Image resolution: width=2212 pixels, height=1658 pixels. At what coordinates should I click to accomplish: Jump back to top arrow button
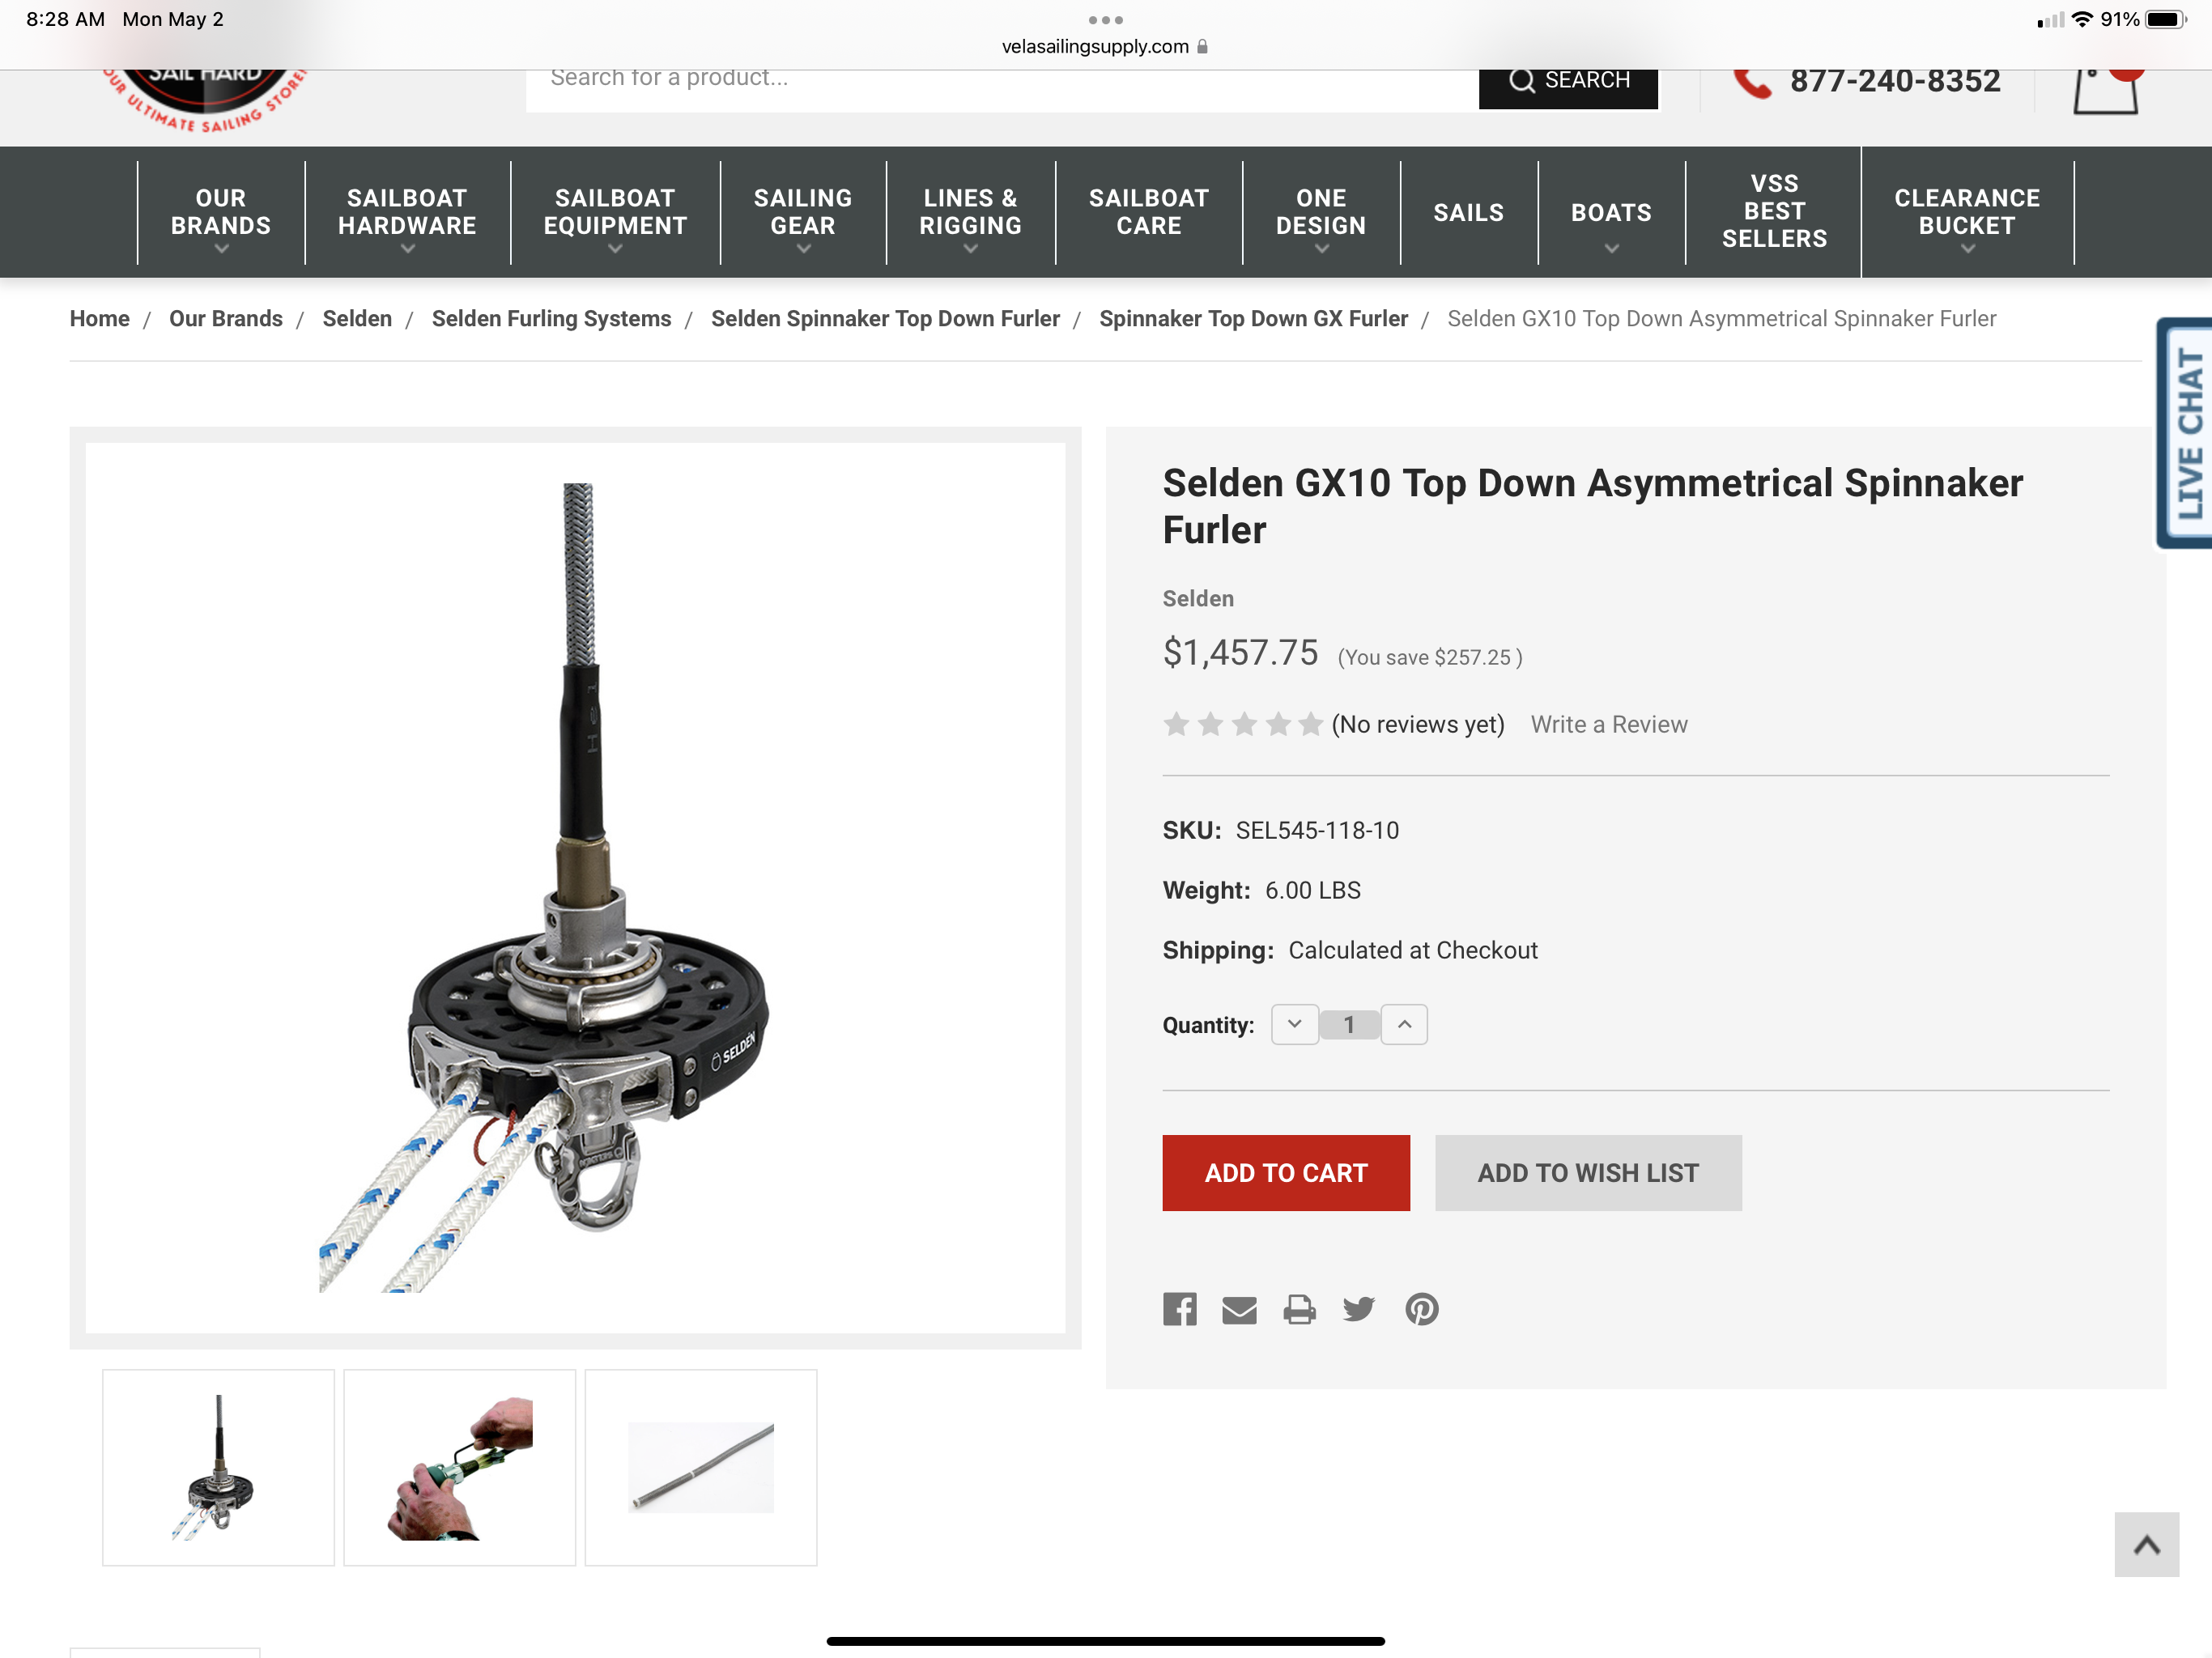pos(2146,1544)
